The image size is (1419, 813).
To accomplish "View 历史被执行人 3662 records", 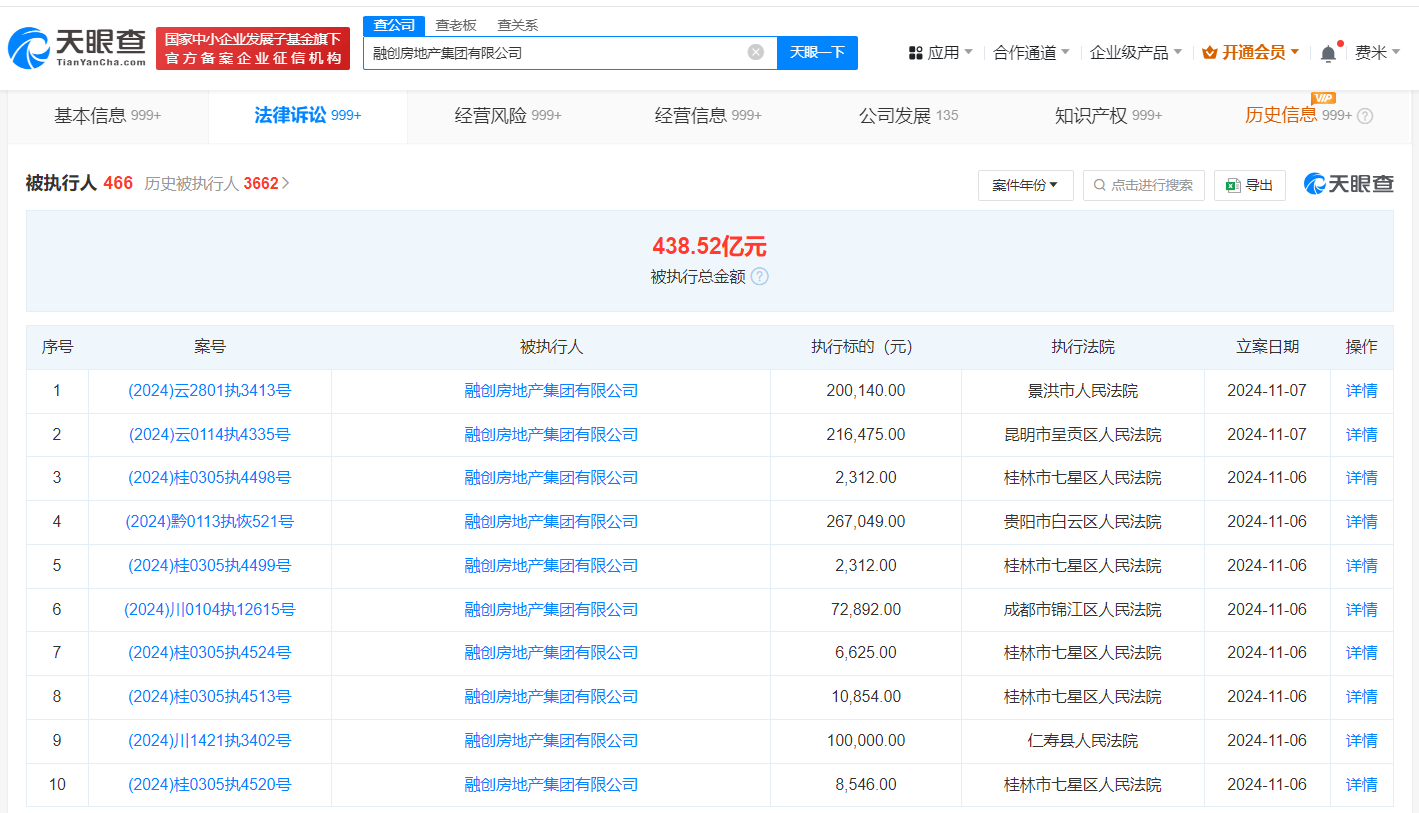I will pyautogui.click(x=216, y=183).
